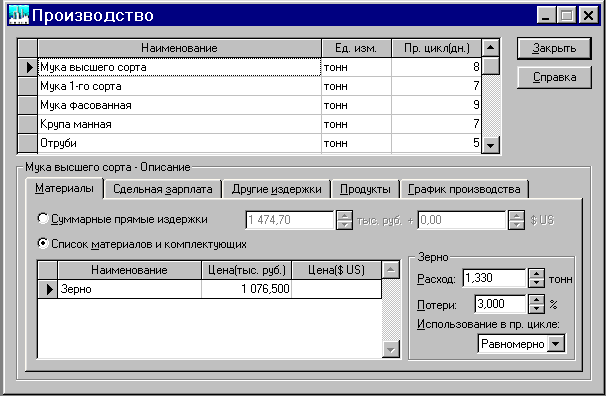Maximize the Производство window
Image resolution: width=606 pixels, height=396 pixels.
567,15
